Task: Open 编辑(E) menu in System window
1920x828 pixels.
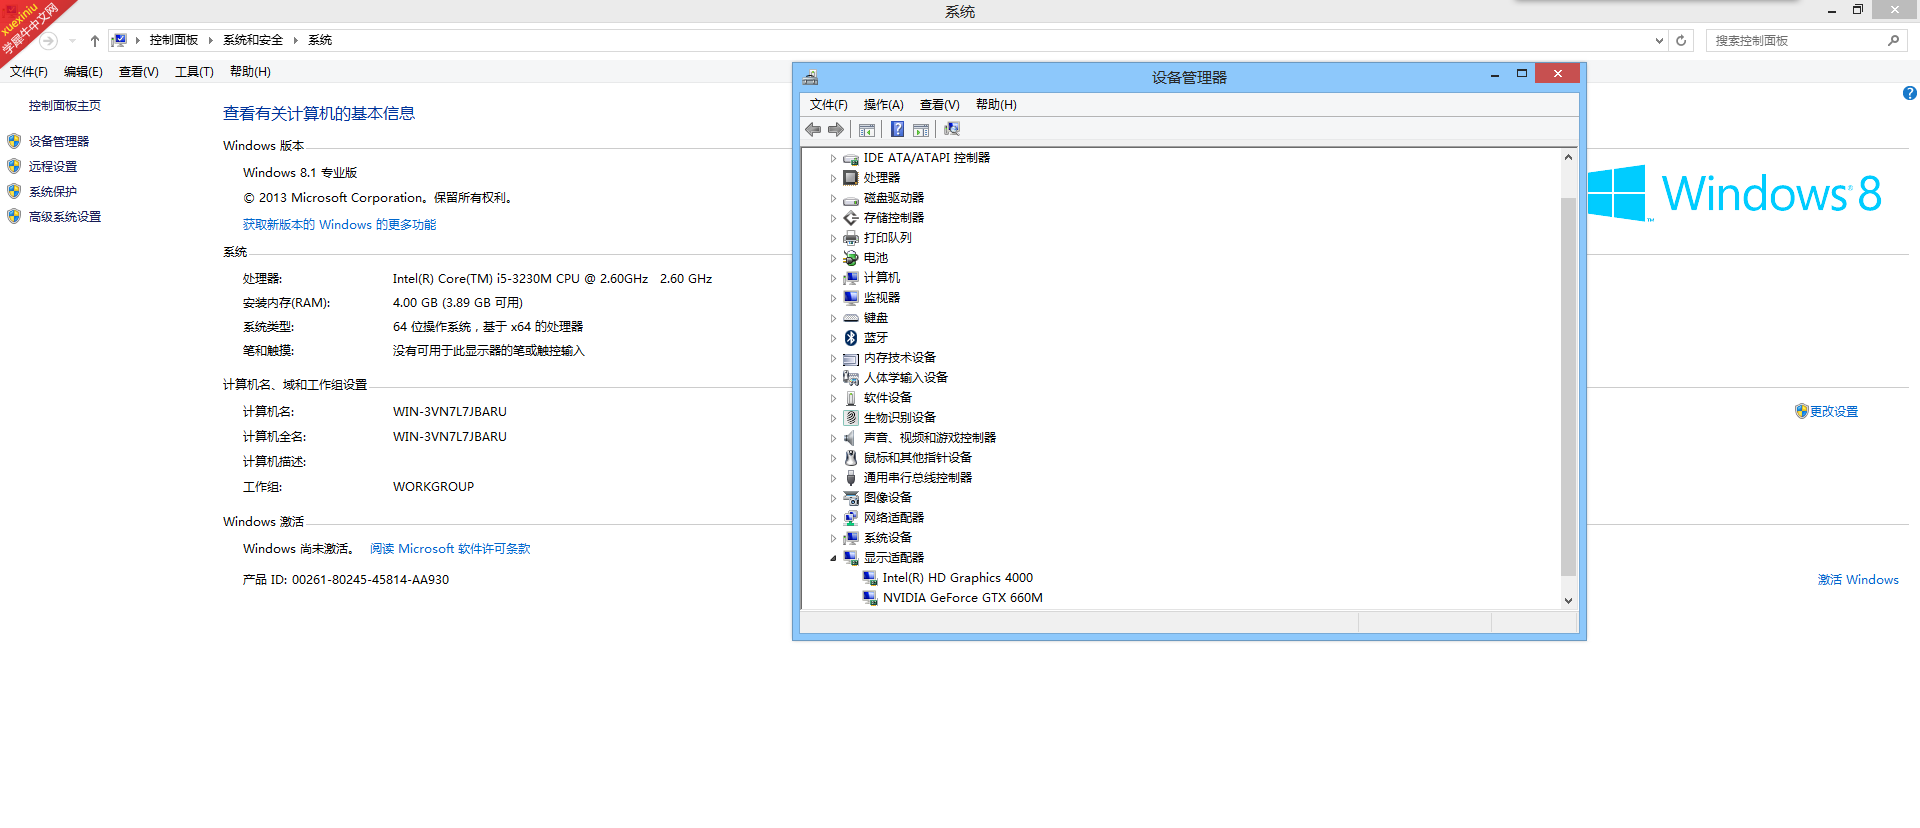Action: click(x=83, y=72)
